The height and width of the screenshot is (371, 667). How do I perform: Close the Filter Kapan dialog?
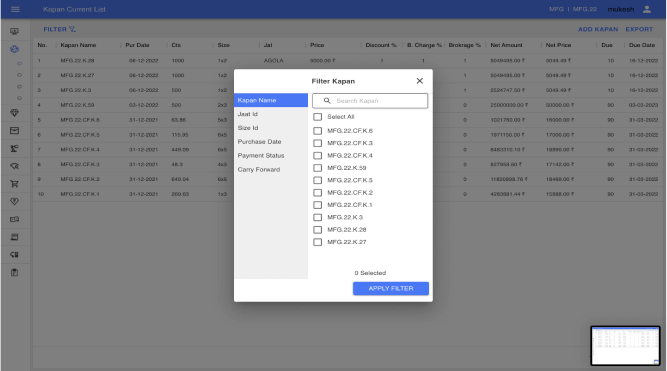pyautogui.click(x=419, y=81)
